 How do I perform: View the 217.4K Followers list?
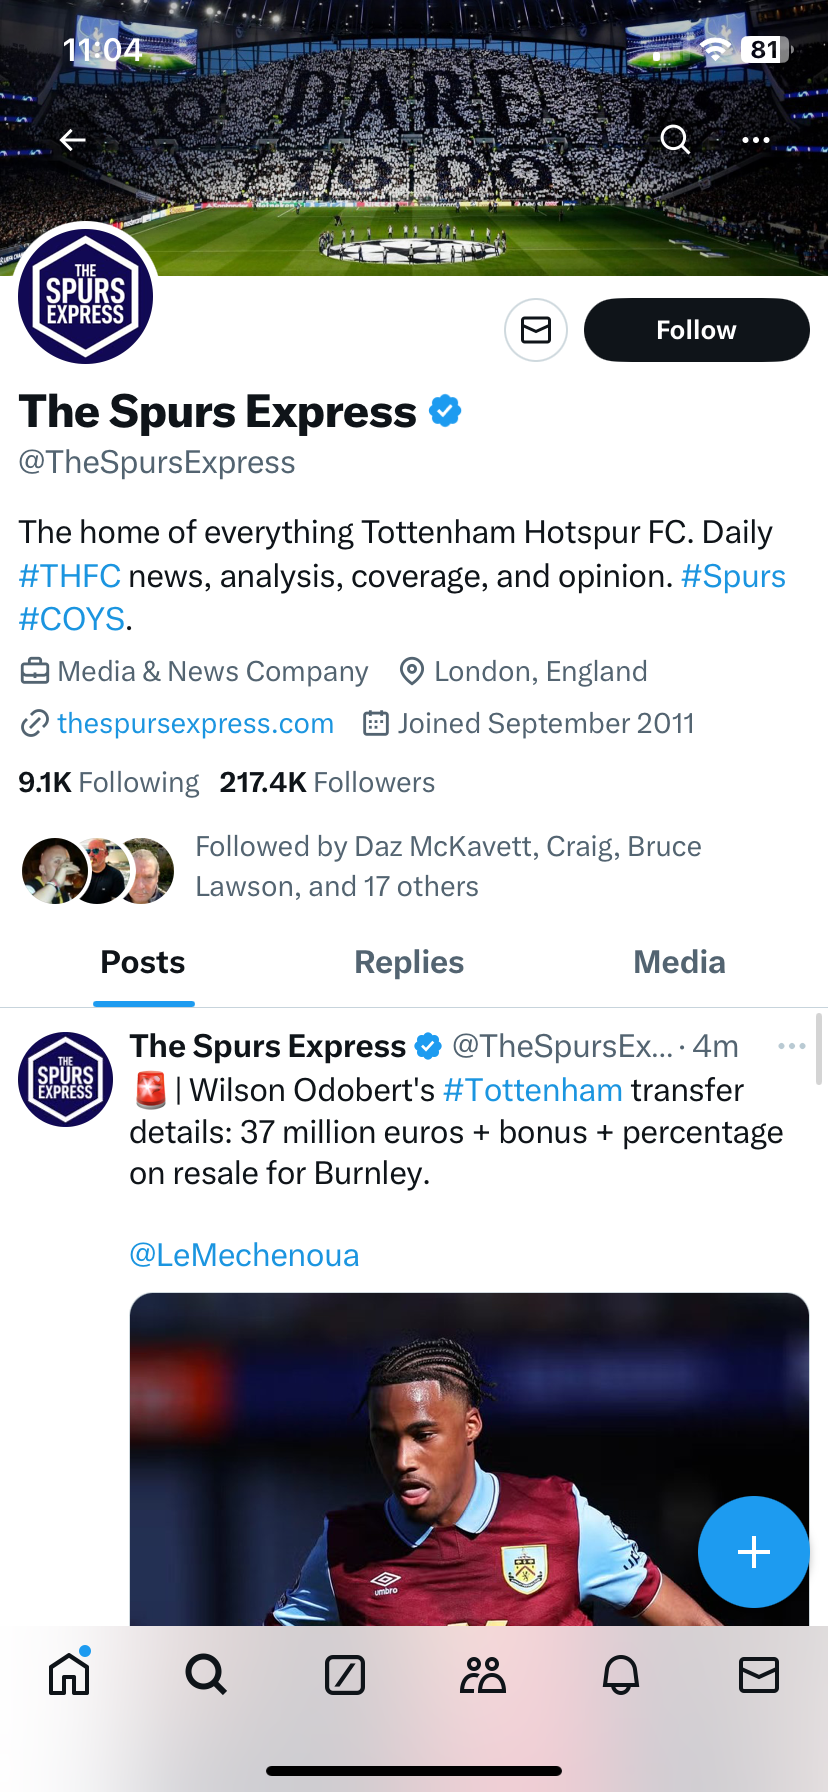pyautogui.click(x=327, y=782)
